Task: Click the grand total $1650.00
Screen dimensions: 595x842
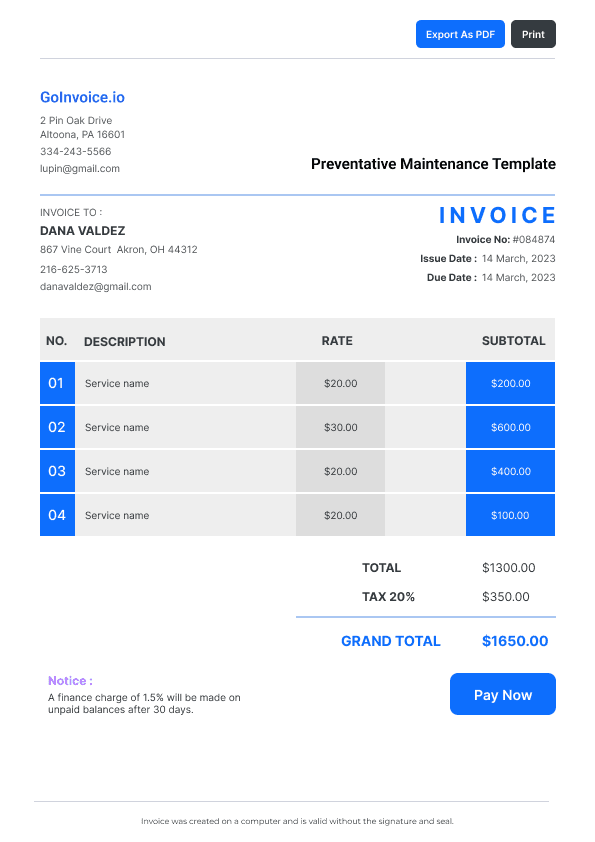Action: [x=515, y=641]
